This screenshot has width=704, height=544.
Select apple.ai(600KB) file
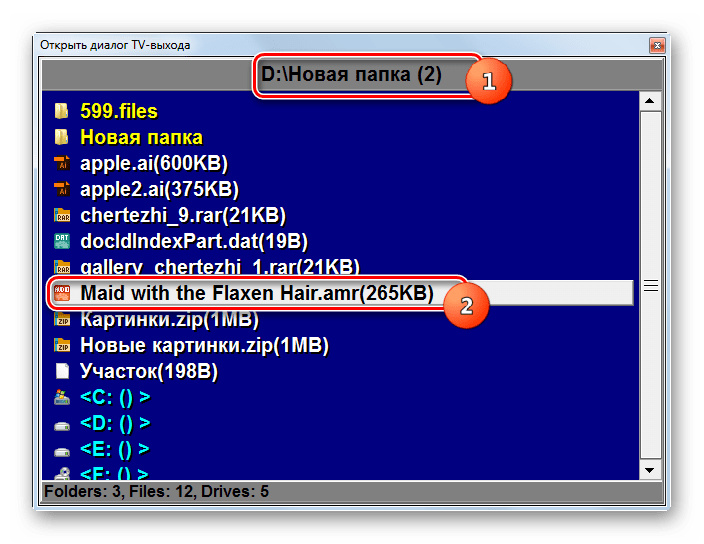(x=154, y=163)
